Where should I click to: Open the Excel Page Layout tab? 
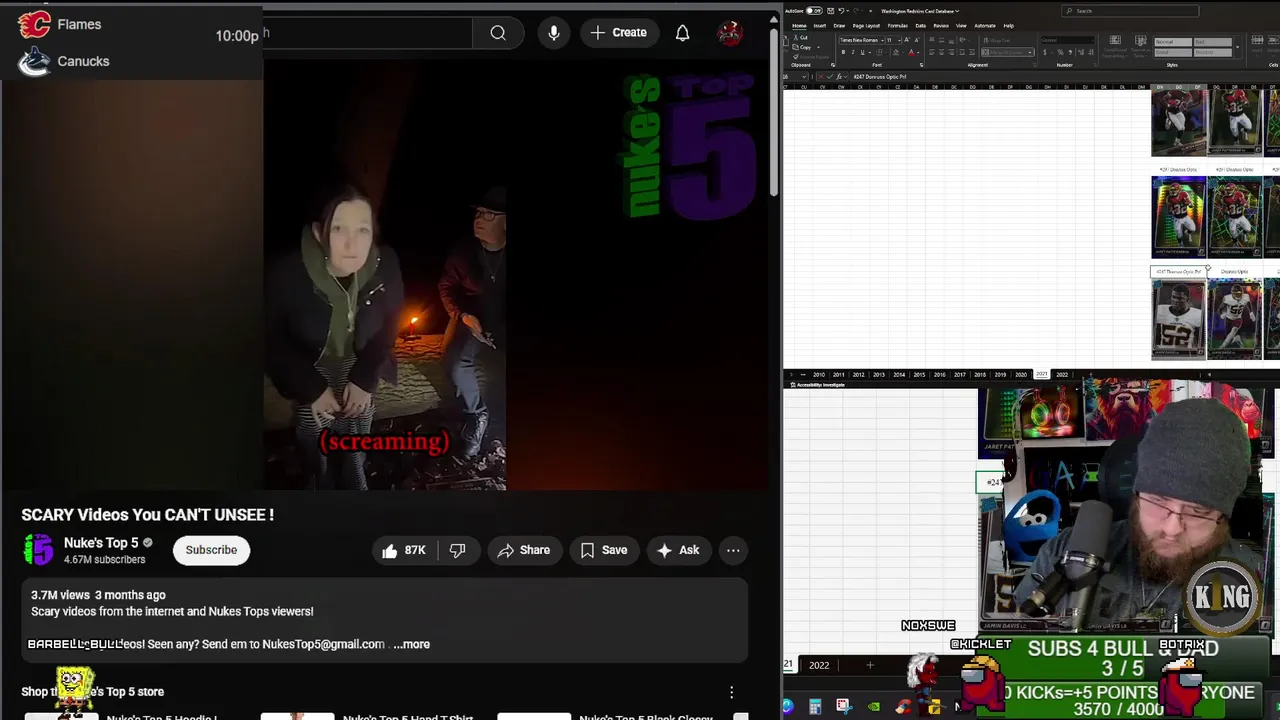pos(866,26)
